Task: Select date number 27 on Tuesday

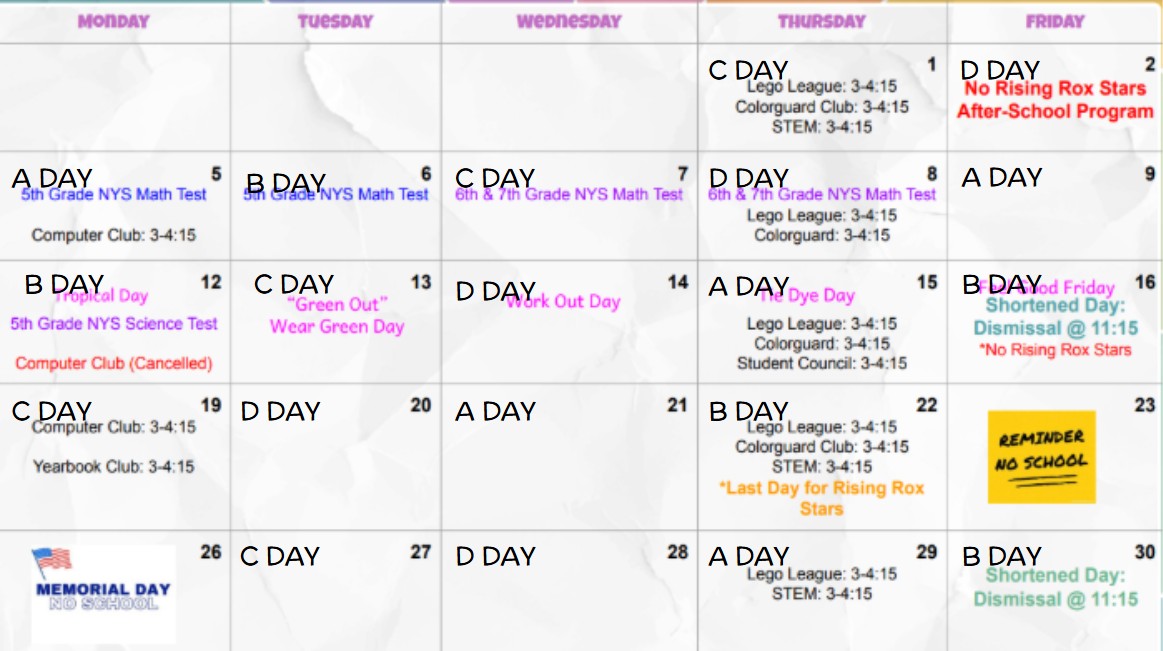Action: tap(421, 552)
